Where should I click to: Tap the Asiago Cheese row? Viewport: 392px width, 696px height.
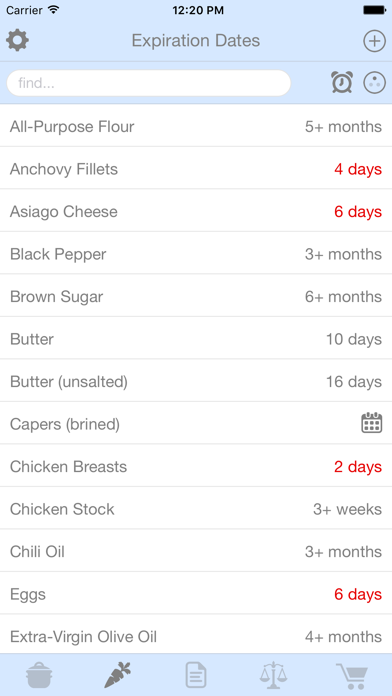[x=196, y=212]
